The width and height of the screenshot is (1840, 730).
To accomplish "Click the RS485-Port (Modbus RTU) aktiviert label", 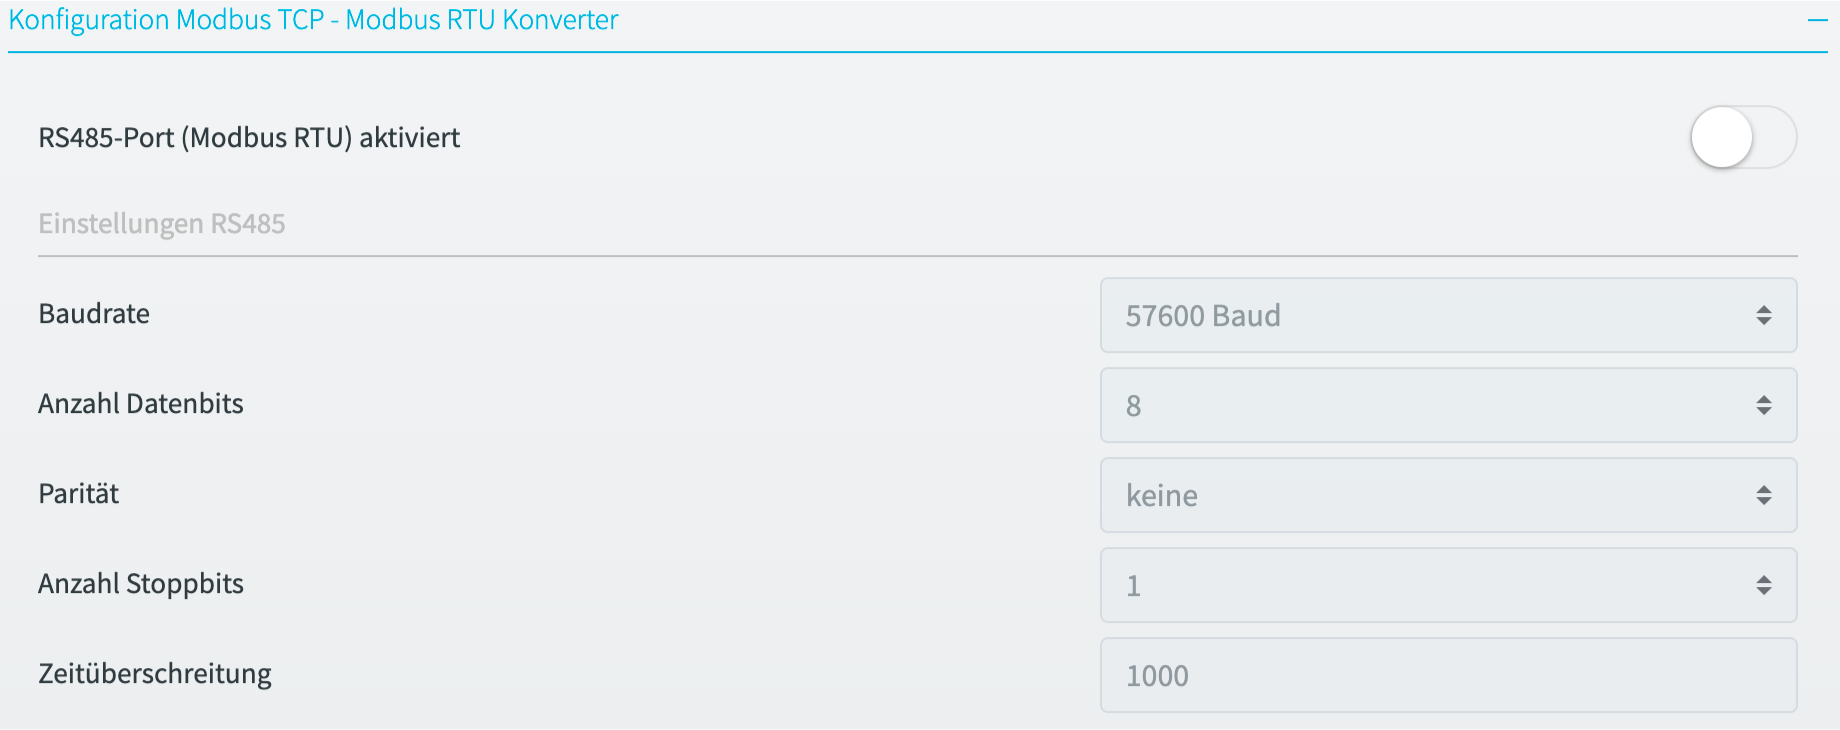I will 249,138.
